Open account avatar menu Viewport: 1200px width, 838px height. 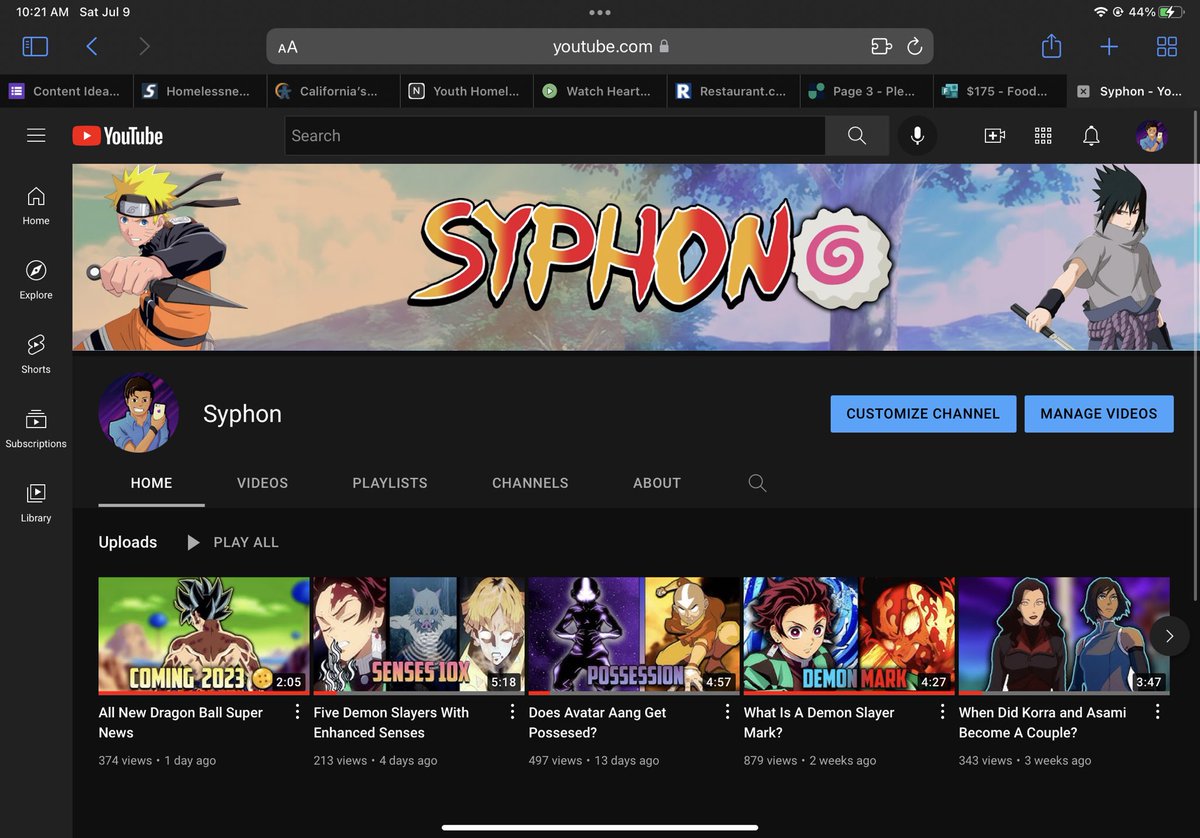[1152, 136]
